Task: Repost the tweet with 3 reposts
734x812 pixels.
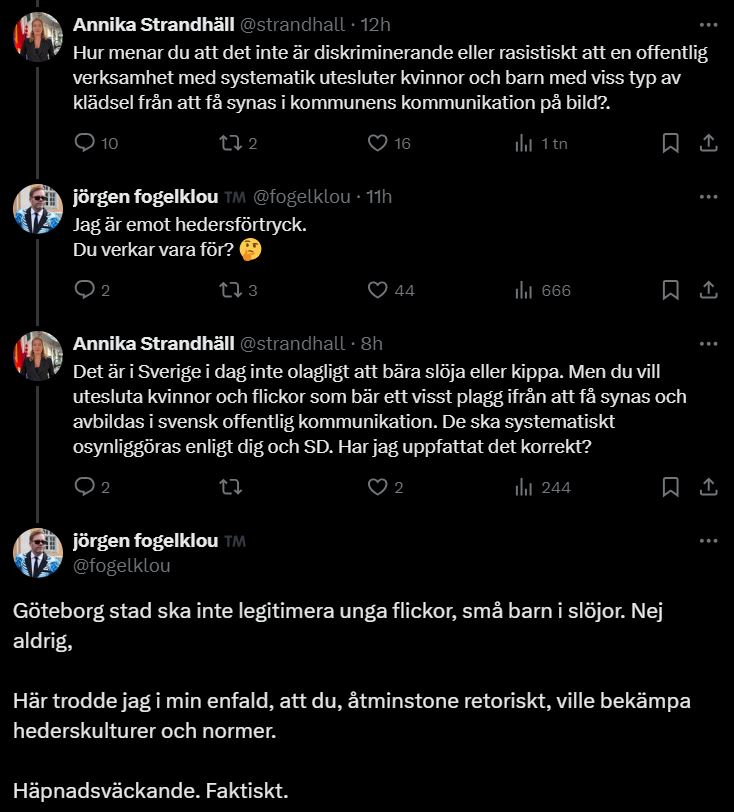Action: pyautogui.click(x=228, y=290)
